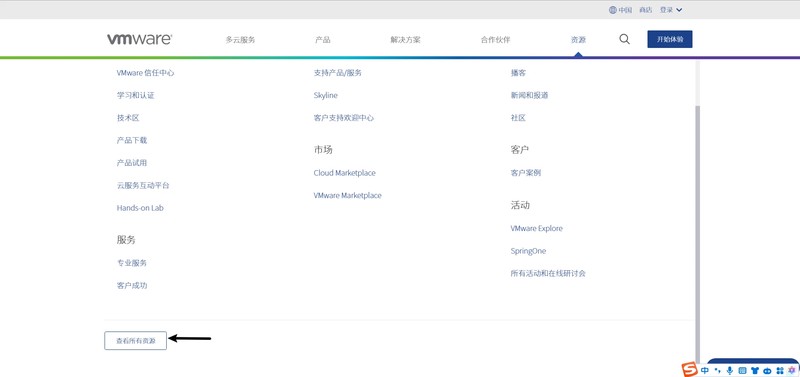
Task: Open the search magnifier icon
Action: pyautogui.click(x=624, y=39)
